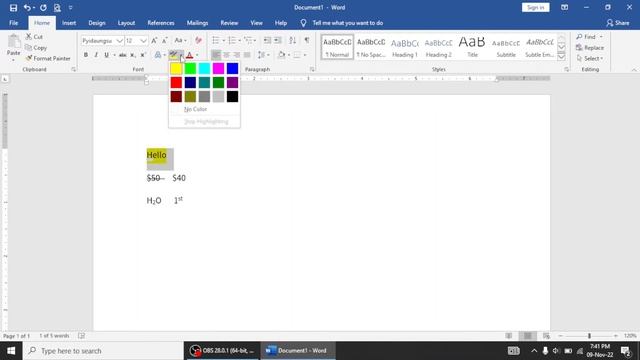Open Text Effects and Typography icon

[158, 55]
